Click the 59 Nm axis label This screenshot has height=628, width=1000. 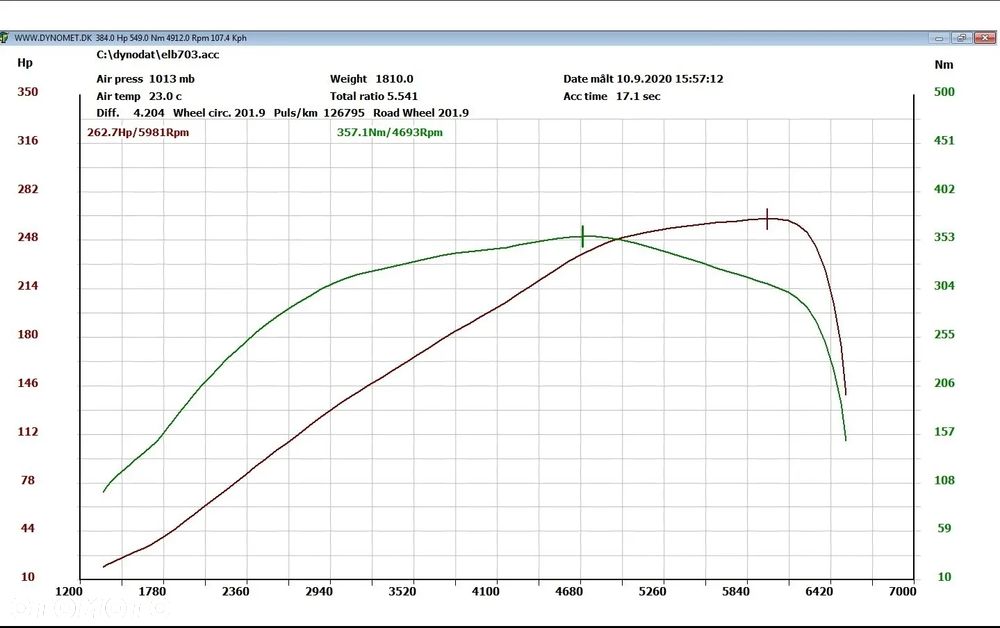click(x=944, y=529)
